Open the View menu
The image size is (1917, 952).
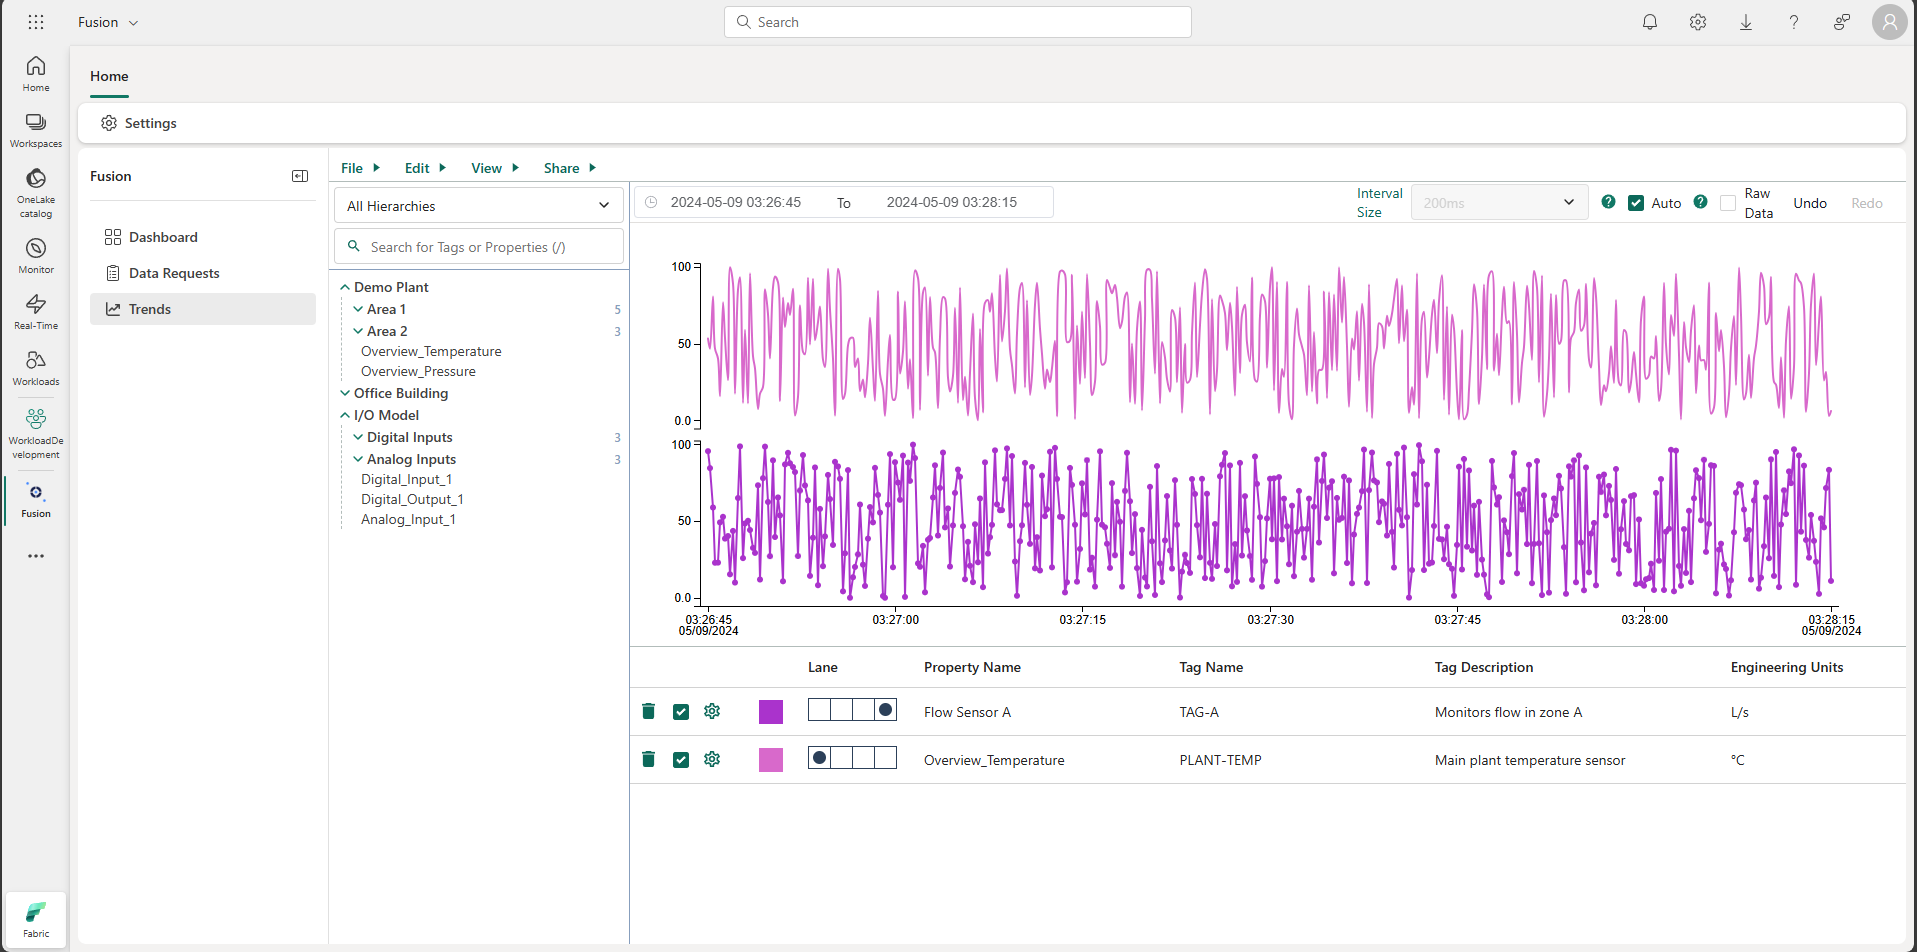pyautogui.click(x=495, y=168)
